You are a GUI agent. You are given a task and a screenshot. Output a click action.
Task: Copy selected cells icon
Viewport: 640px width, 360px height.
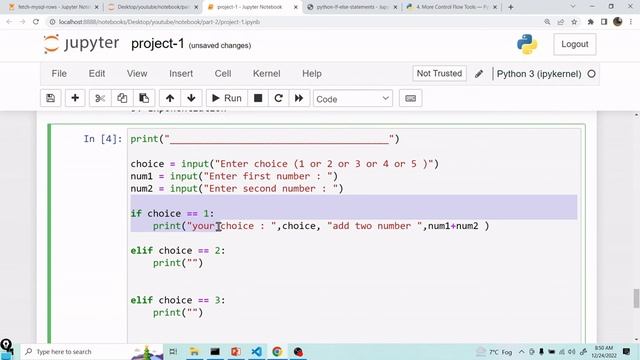pyautogui.click(x=122, y=98)
